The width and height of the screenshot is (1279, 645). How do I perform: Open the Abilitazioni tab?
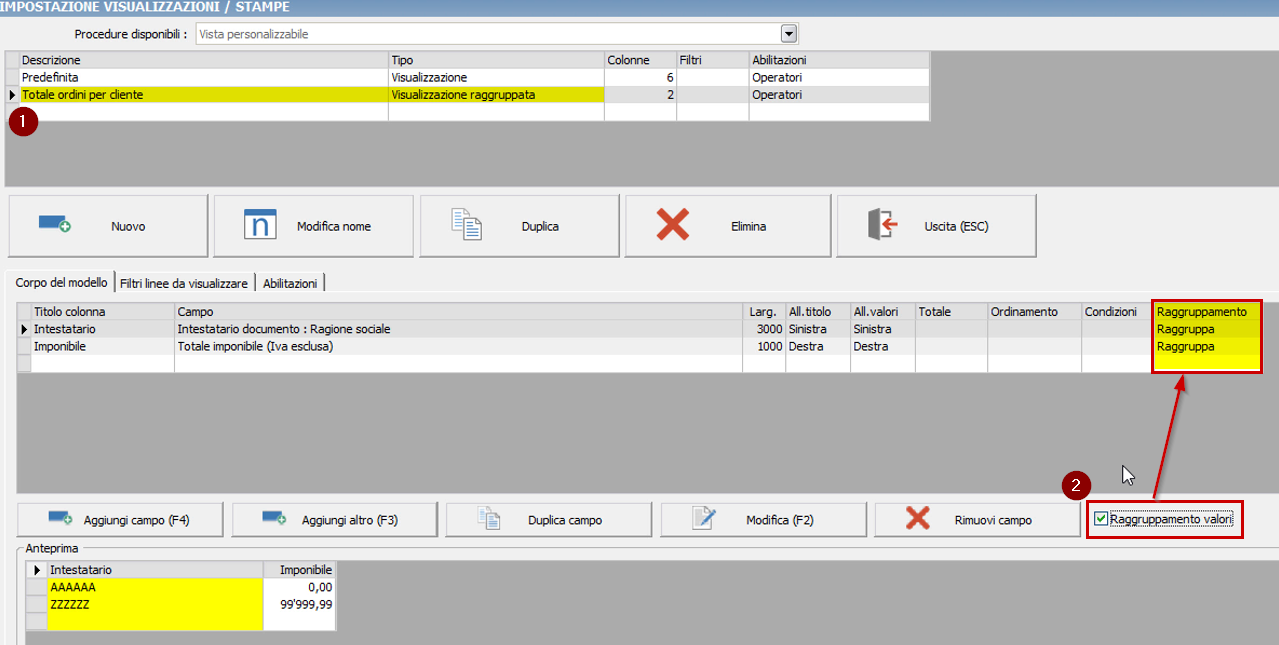pyautogui.click(x=291, y=284)
